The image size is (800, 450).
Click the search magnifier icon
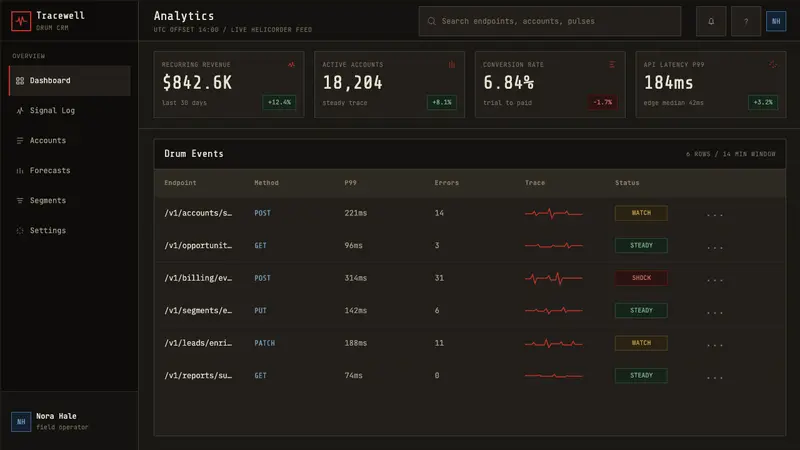[432, 21]
